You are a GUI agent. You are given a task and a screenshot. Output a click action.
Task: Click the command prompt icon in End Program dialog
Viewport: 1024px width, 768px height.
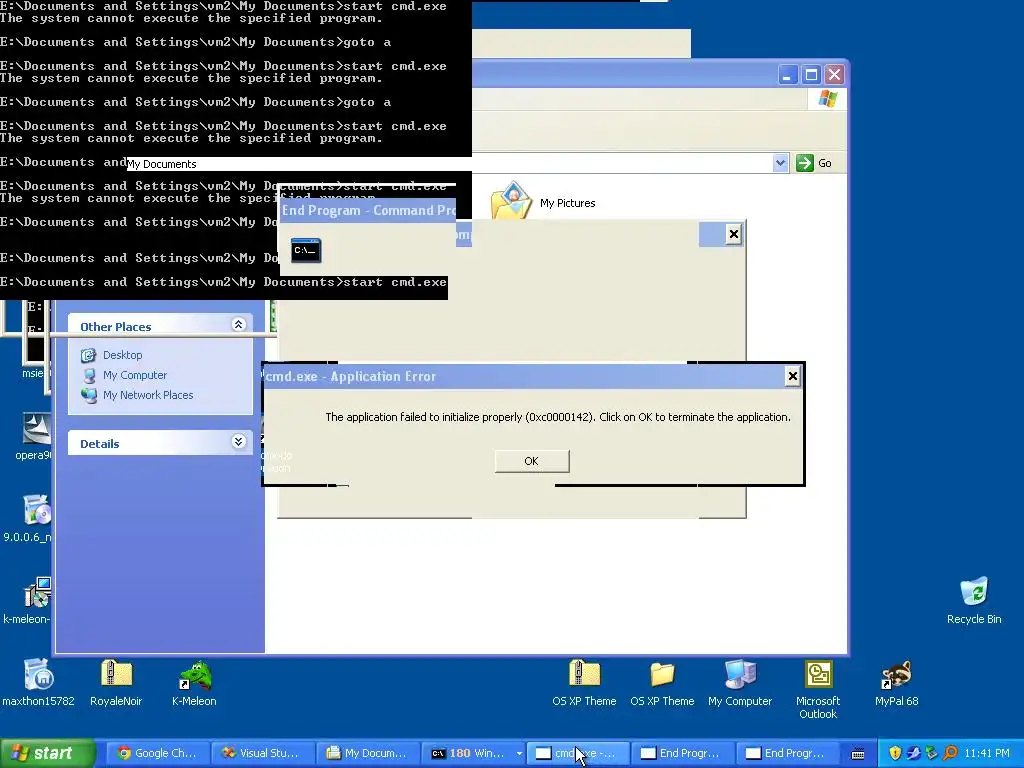[x=306, y=250]
